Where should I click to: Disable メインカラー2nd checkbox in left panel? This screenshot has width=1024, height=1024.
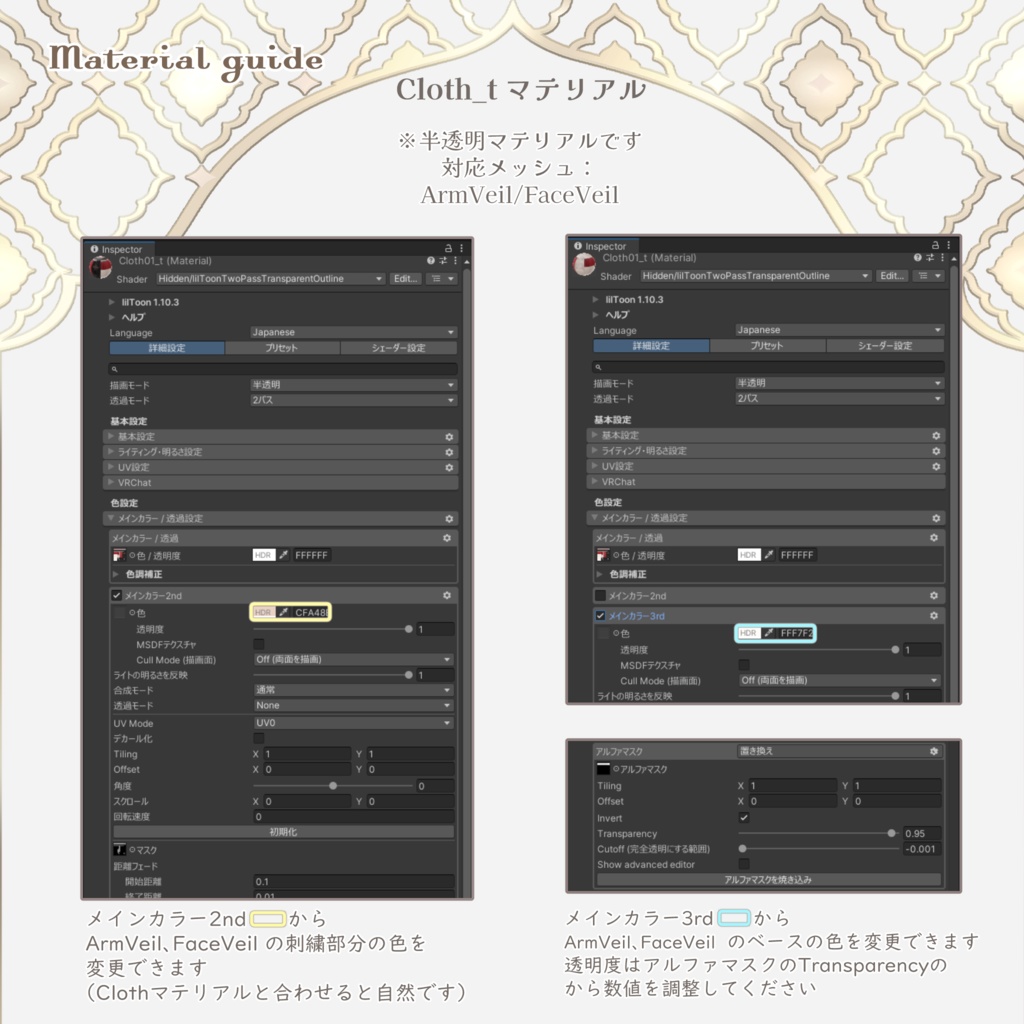click(x=117, y=596)
